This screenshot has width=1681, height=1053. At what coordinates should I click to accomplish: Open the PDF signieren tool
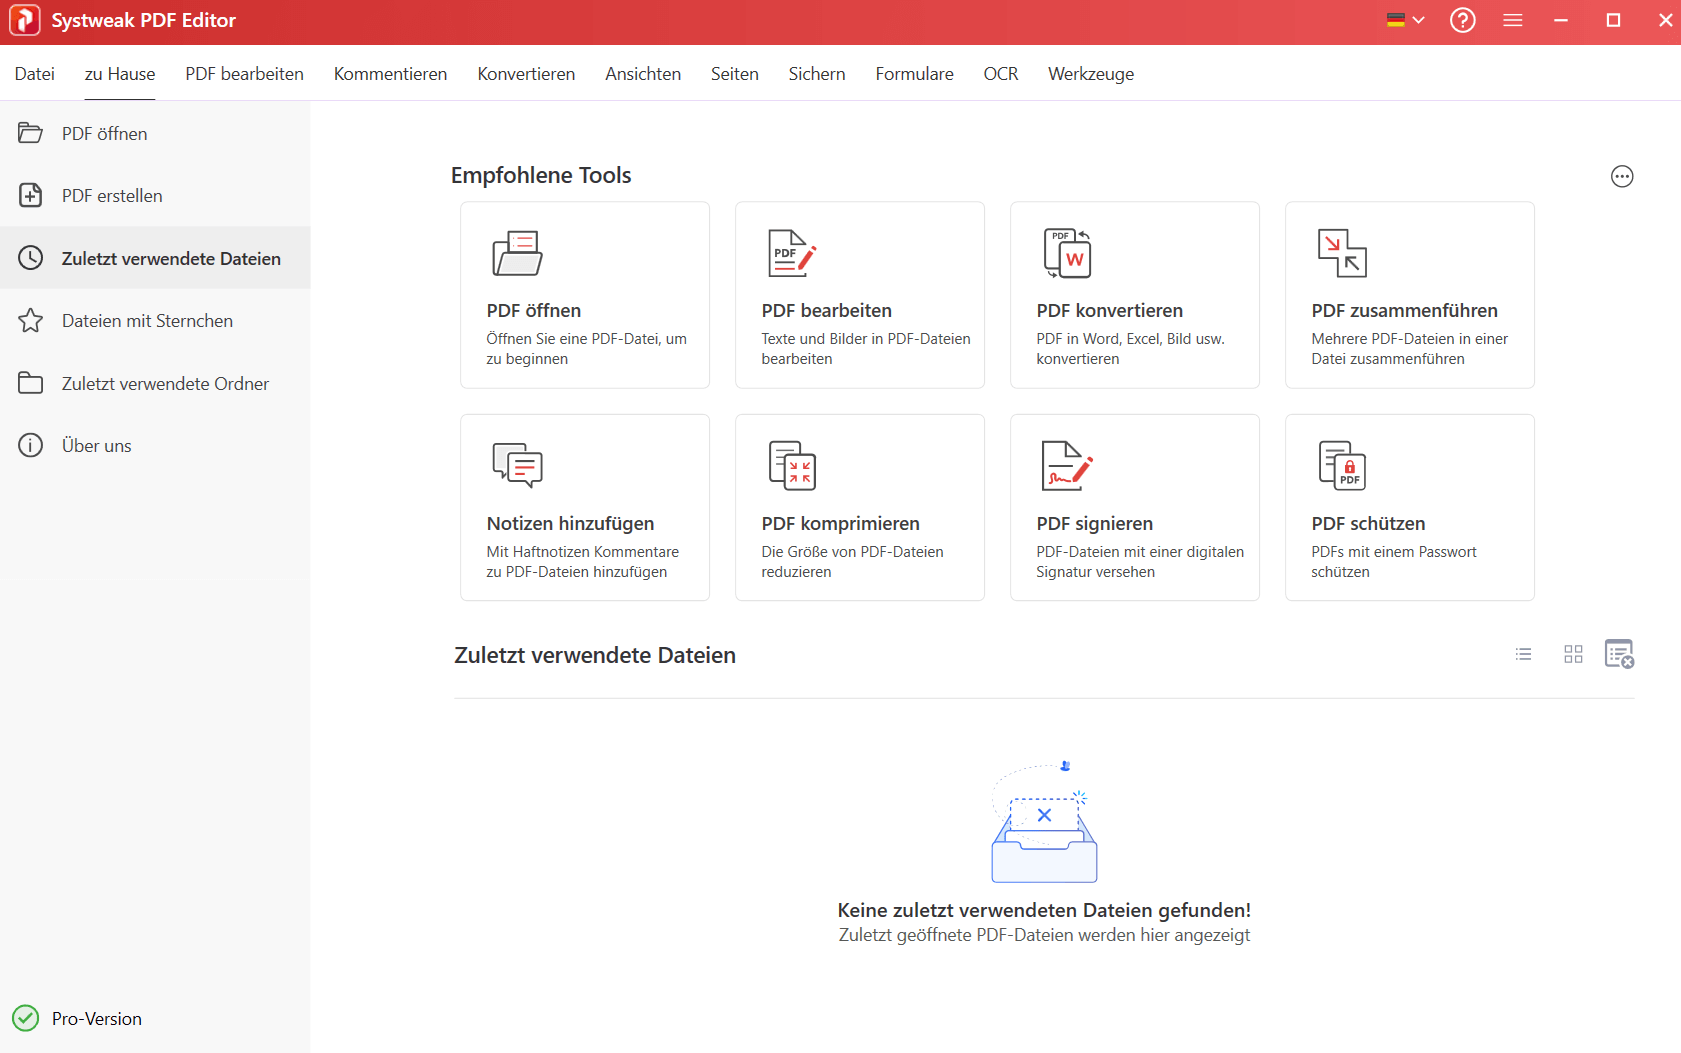pyautogui.click(x=1134, y=507)
